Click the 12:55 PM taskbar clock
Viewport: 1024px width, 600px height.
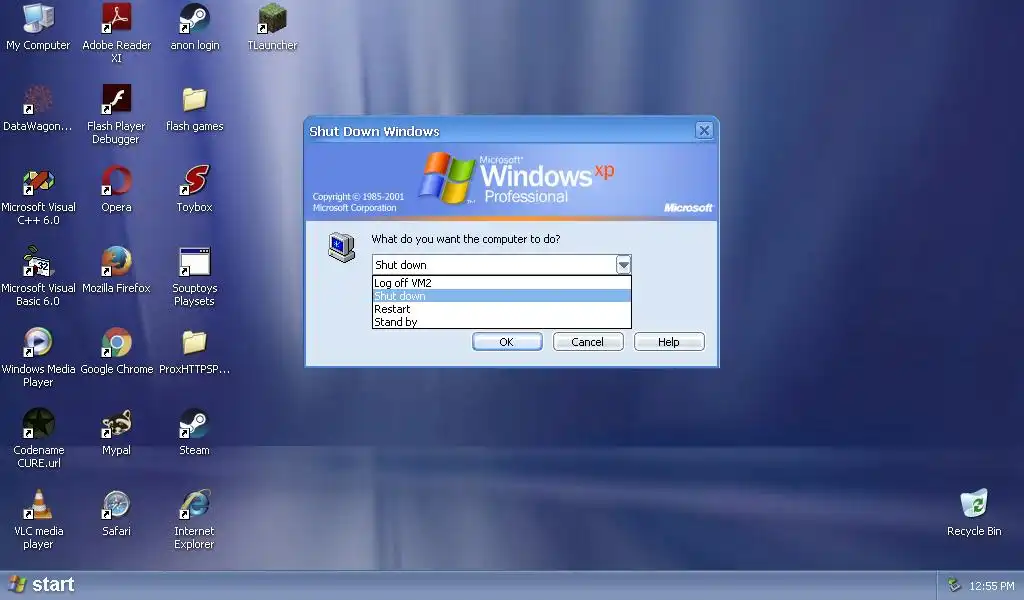(992, 586)
